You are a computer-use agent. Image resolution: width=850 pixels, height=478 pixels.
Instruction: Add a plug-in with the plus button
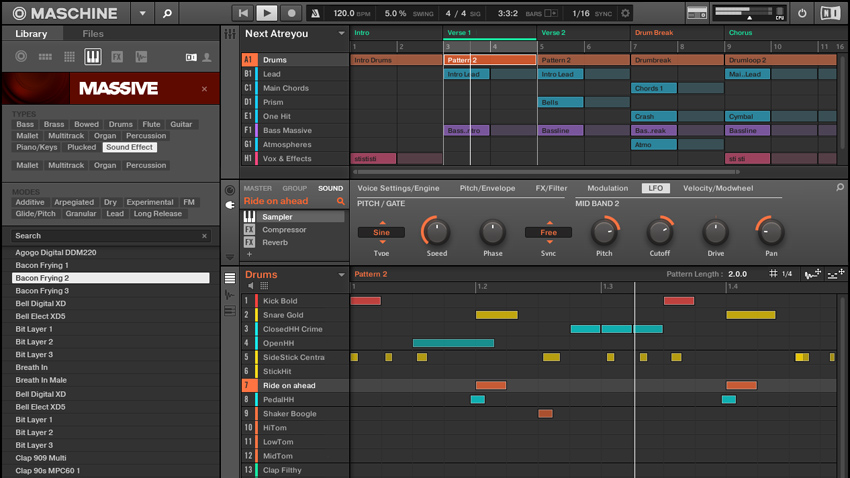coord(249,254)
